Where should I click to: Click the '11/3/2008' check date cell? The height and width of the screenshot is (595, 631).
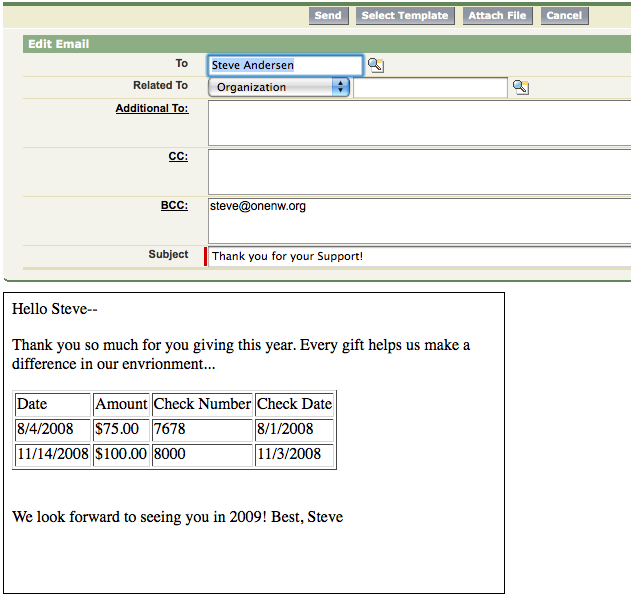[x=294, y=455]
